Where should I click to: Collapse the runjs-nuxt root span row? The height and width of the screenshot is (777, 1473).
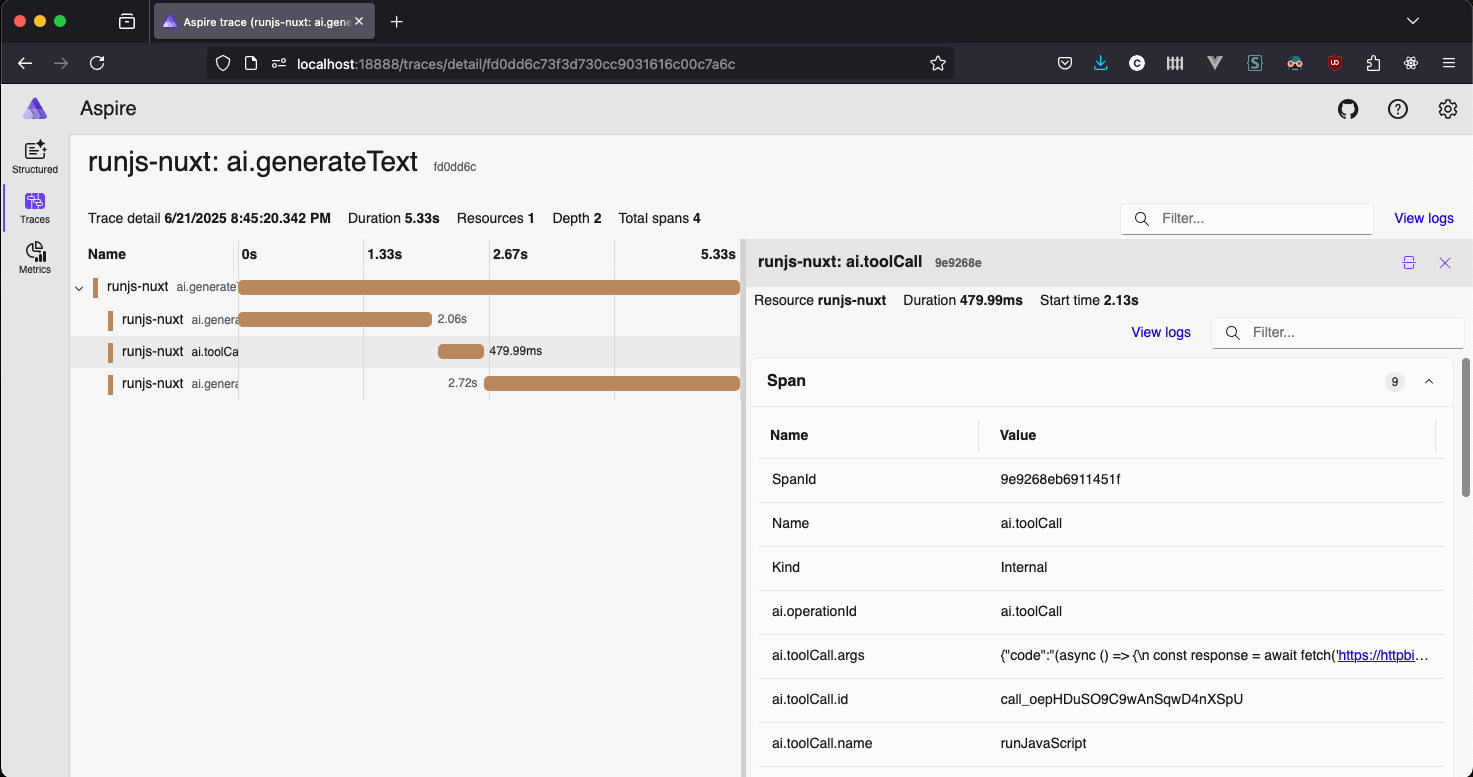point(79,288)
